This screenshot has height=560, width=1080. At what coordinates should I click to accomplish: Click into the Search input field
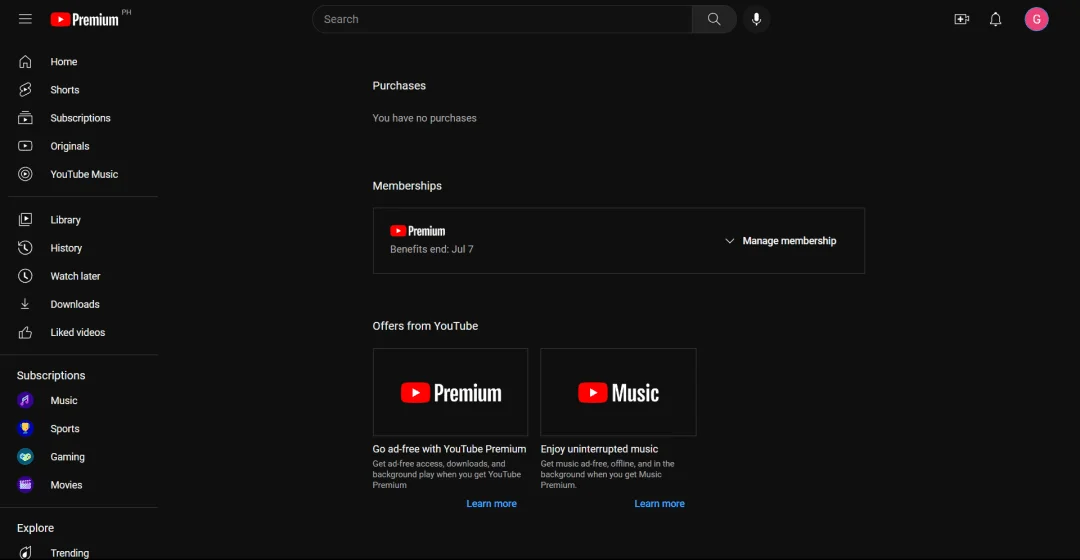[x=502, y=19]
